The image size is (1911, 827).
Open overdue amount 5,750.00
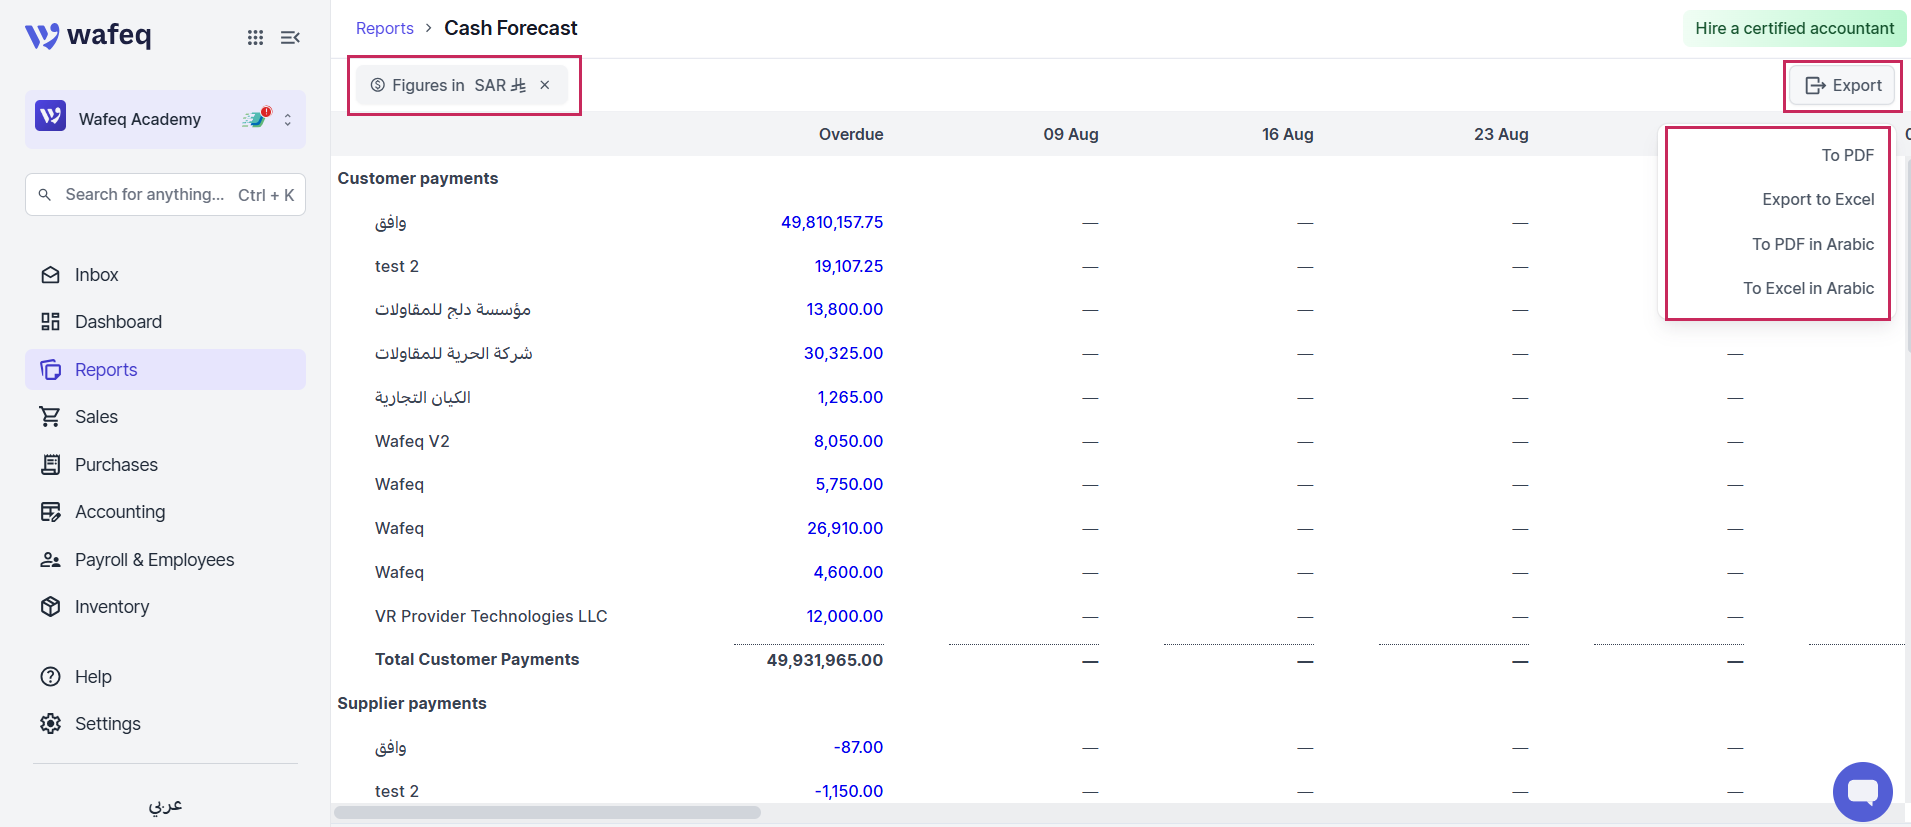click(x=849, y=484)
